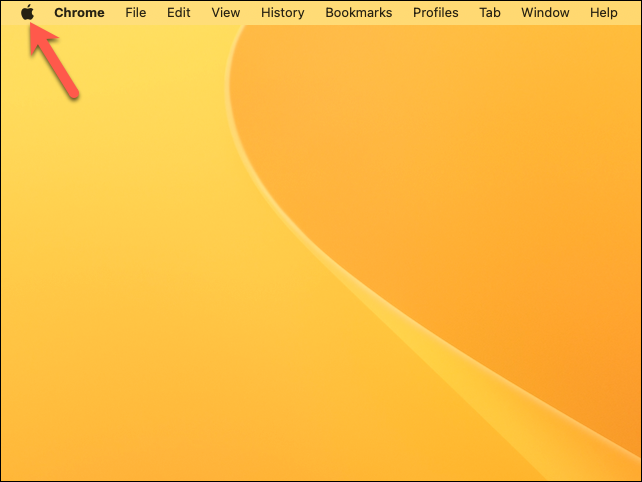
Task: Open the Tab menu
Action: (x=490, y=13)
